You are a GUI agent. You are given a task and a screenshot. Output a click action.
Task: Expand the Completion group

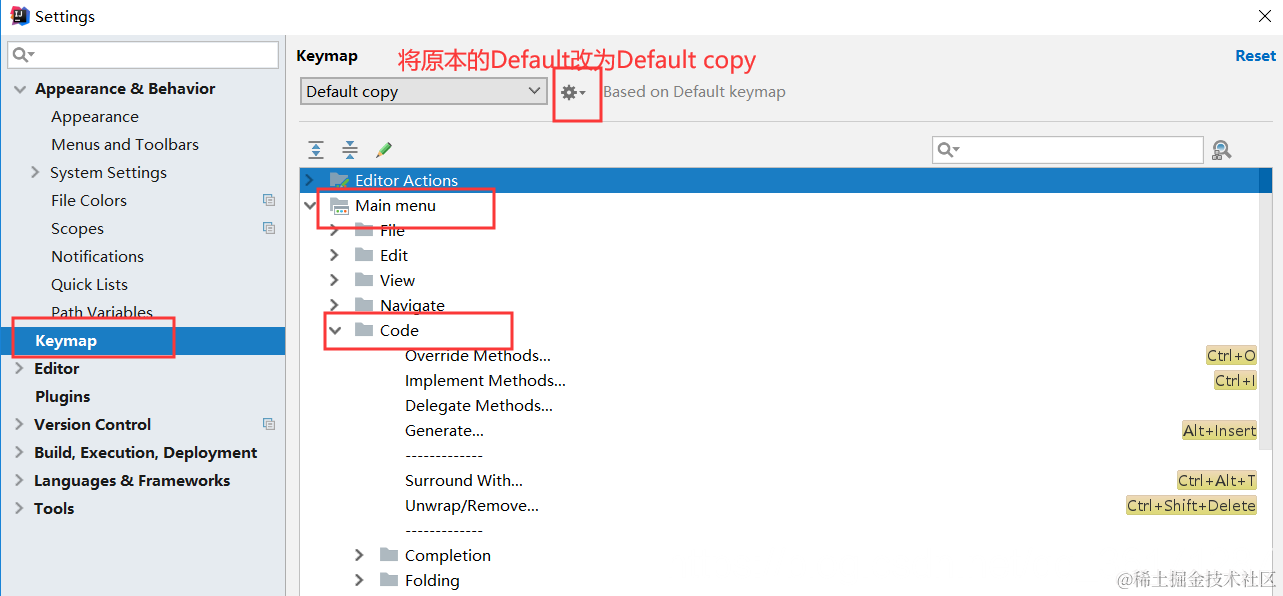360,555
